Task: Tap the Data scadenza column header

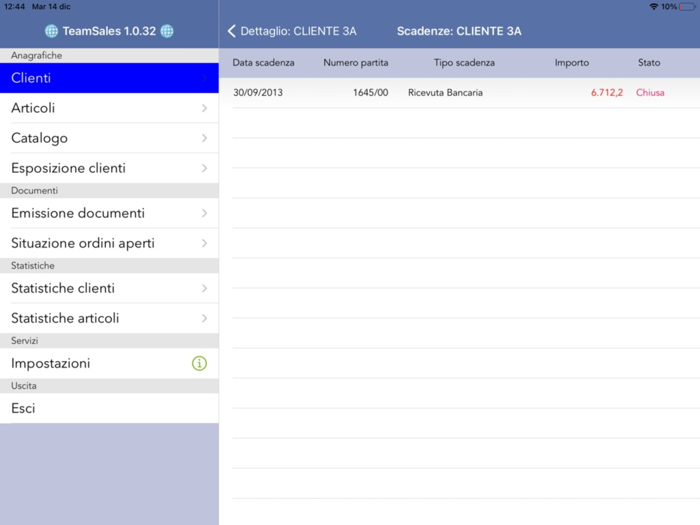Action: click(263, 62)
